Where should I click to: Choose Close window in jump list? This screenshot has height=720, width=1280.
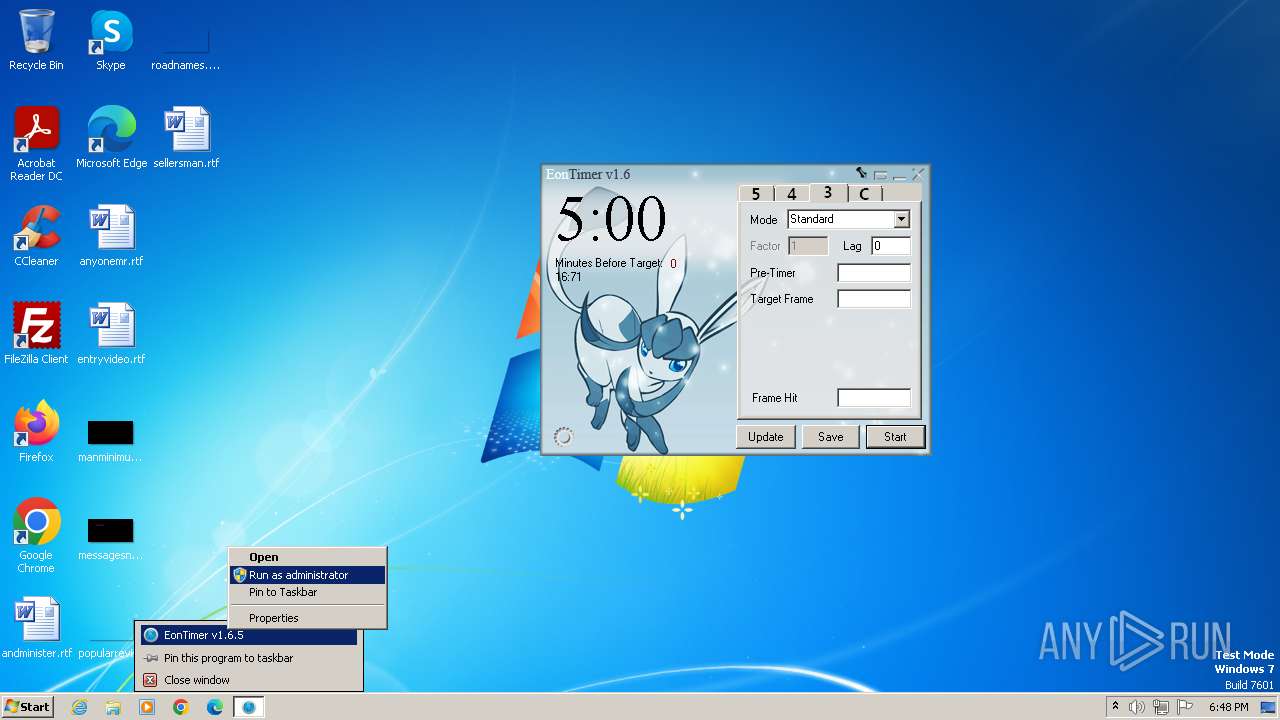click(249, 680)
